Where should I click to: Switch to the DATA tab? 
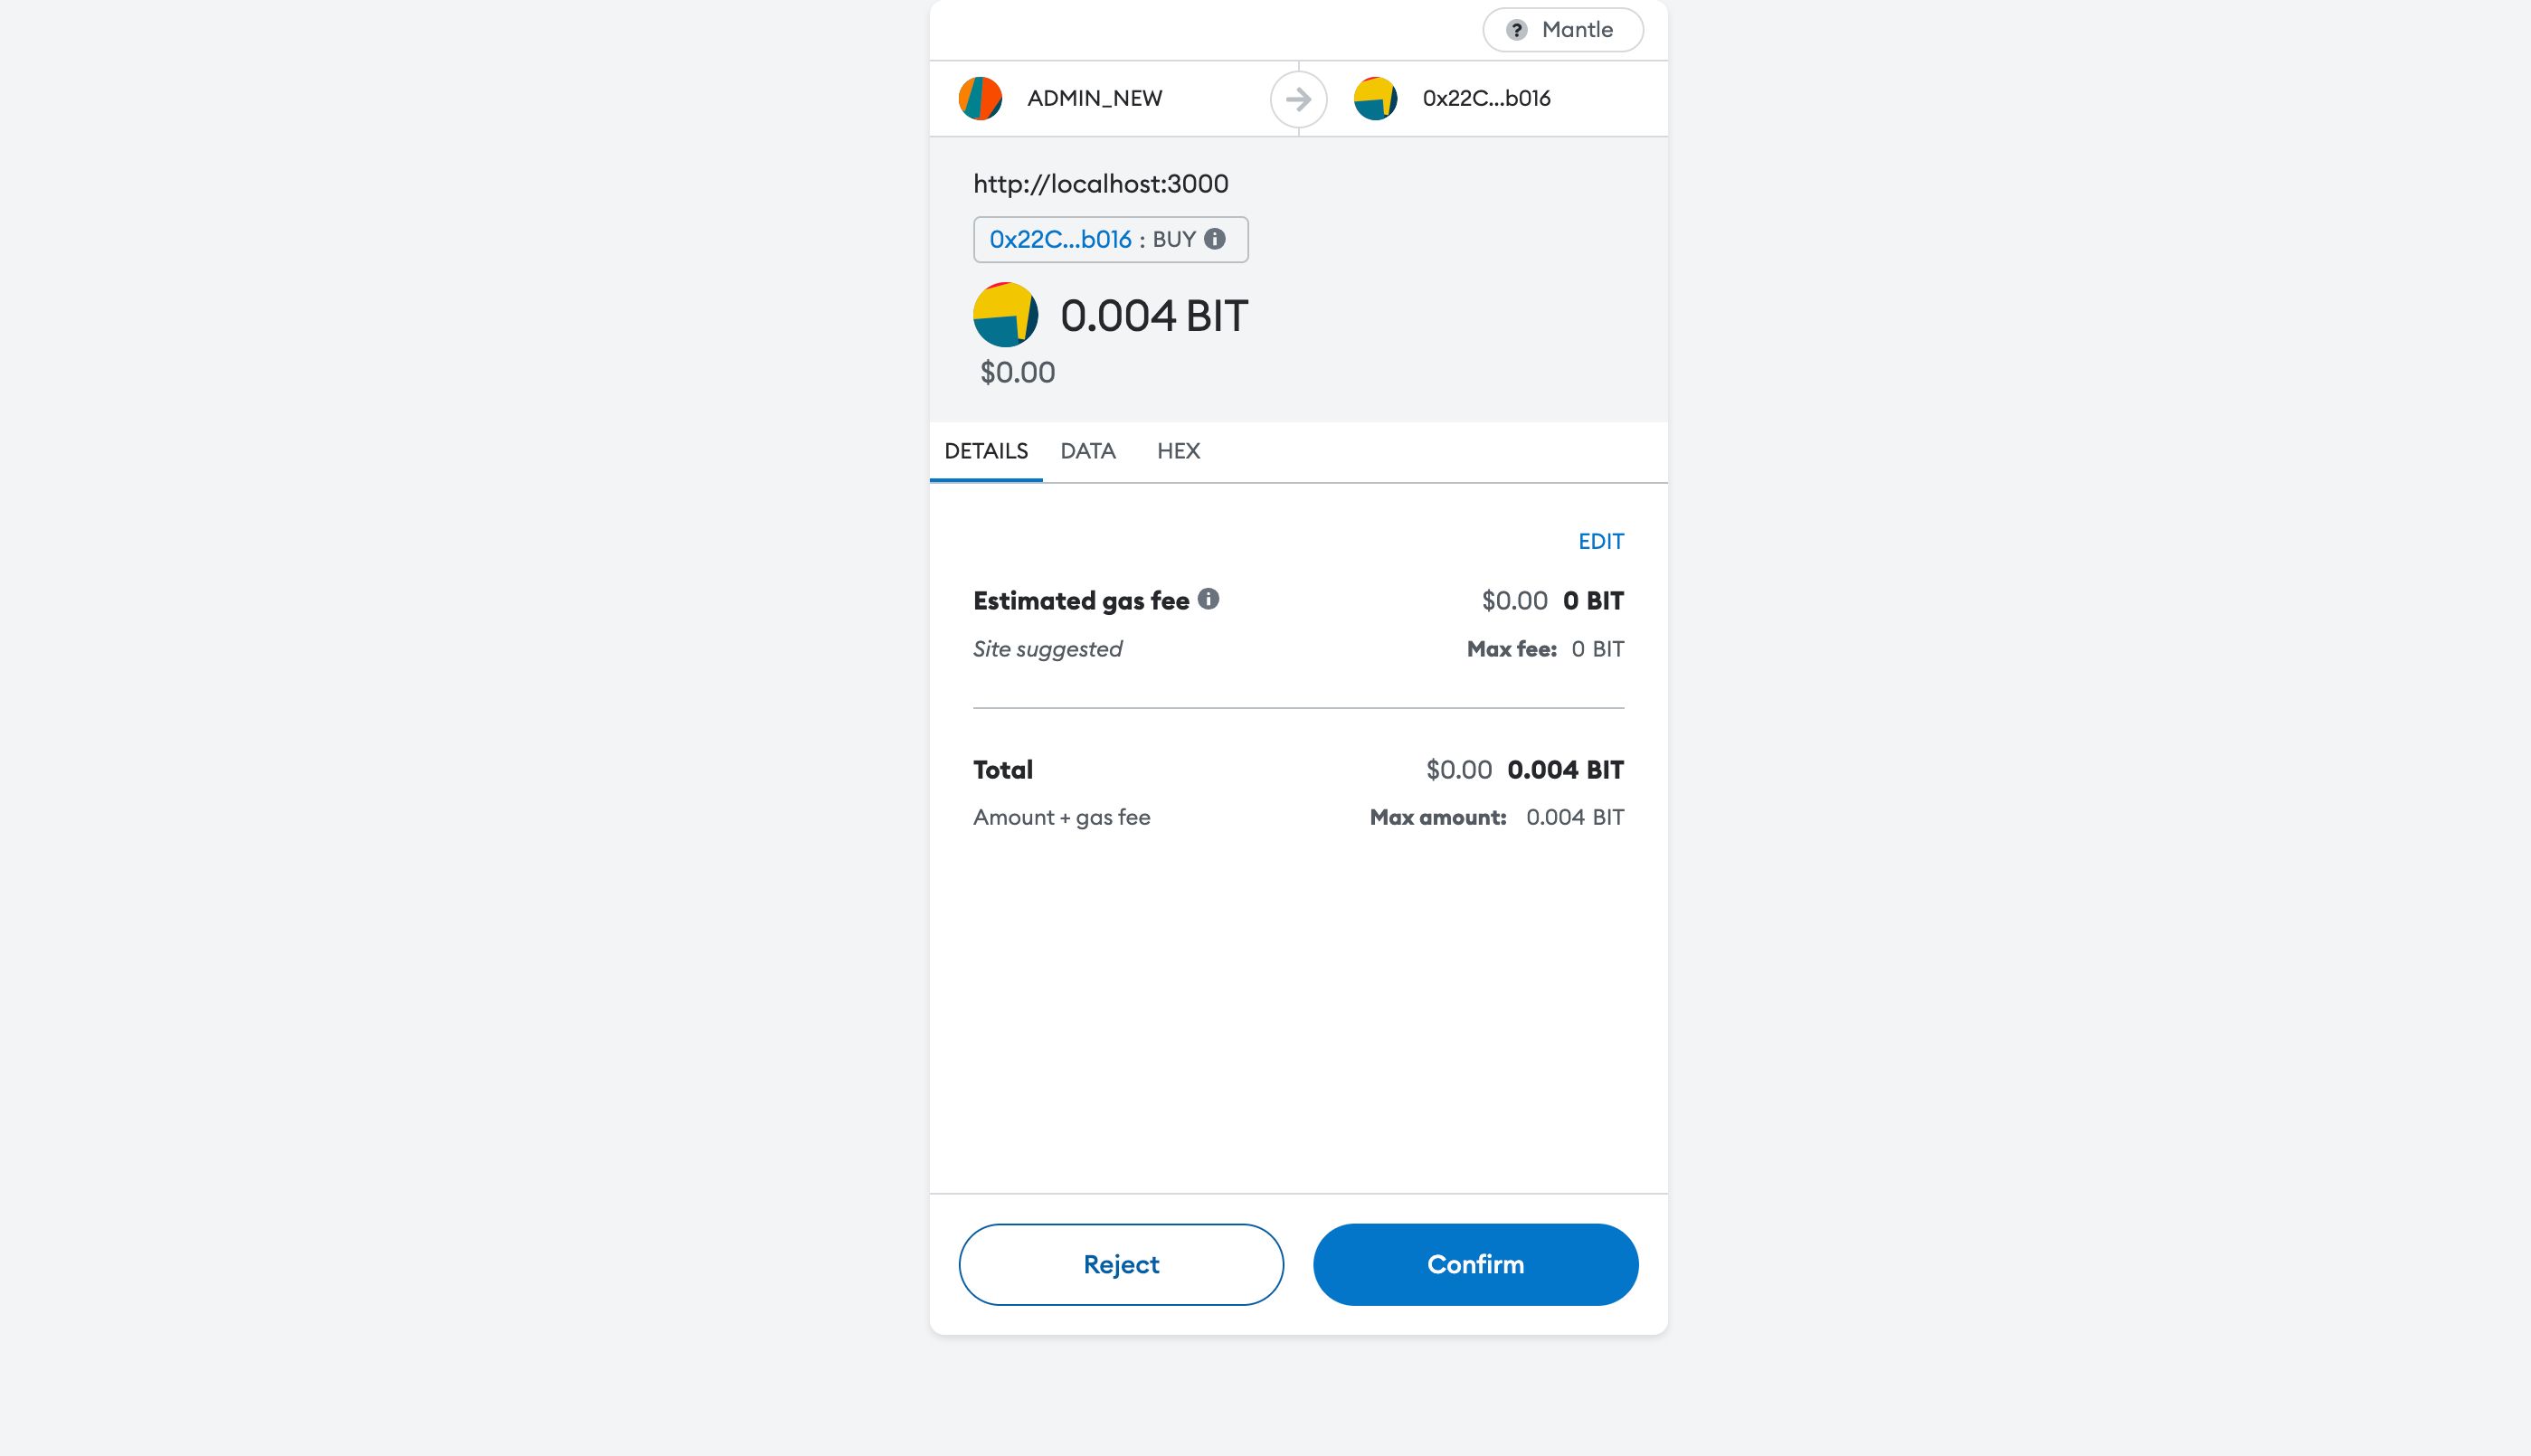[1088, 450]
